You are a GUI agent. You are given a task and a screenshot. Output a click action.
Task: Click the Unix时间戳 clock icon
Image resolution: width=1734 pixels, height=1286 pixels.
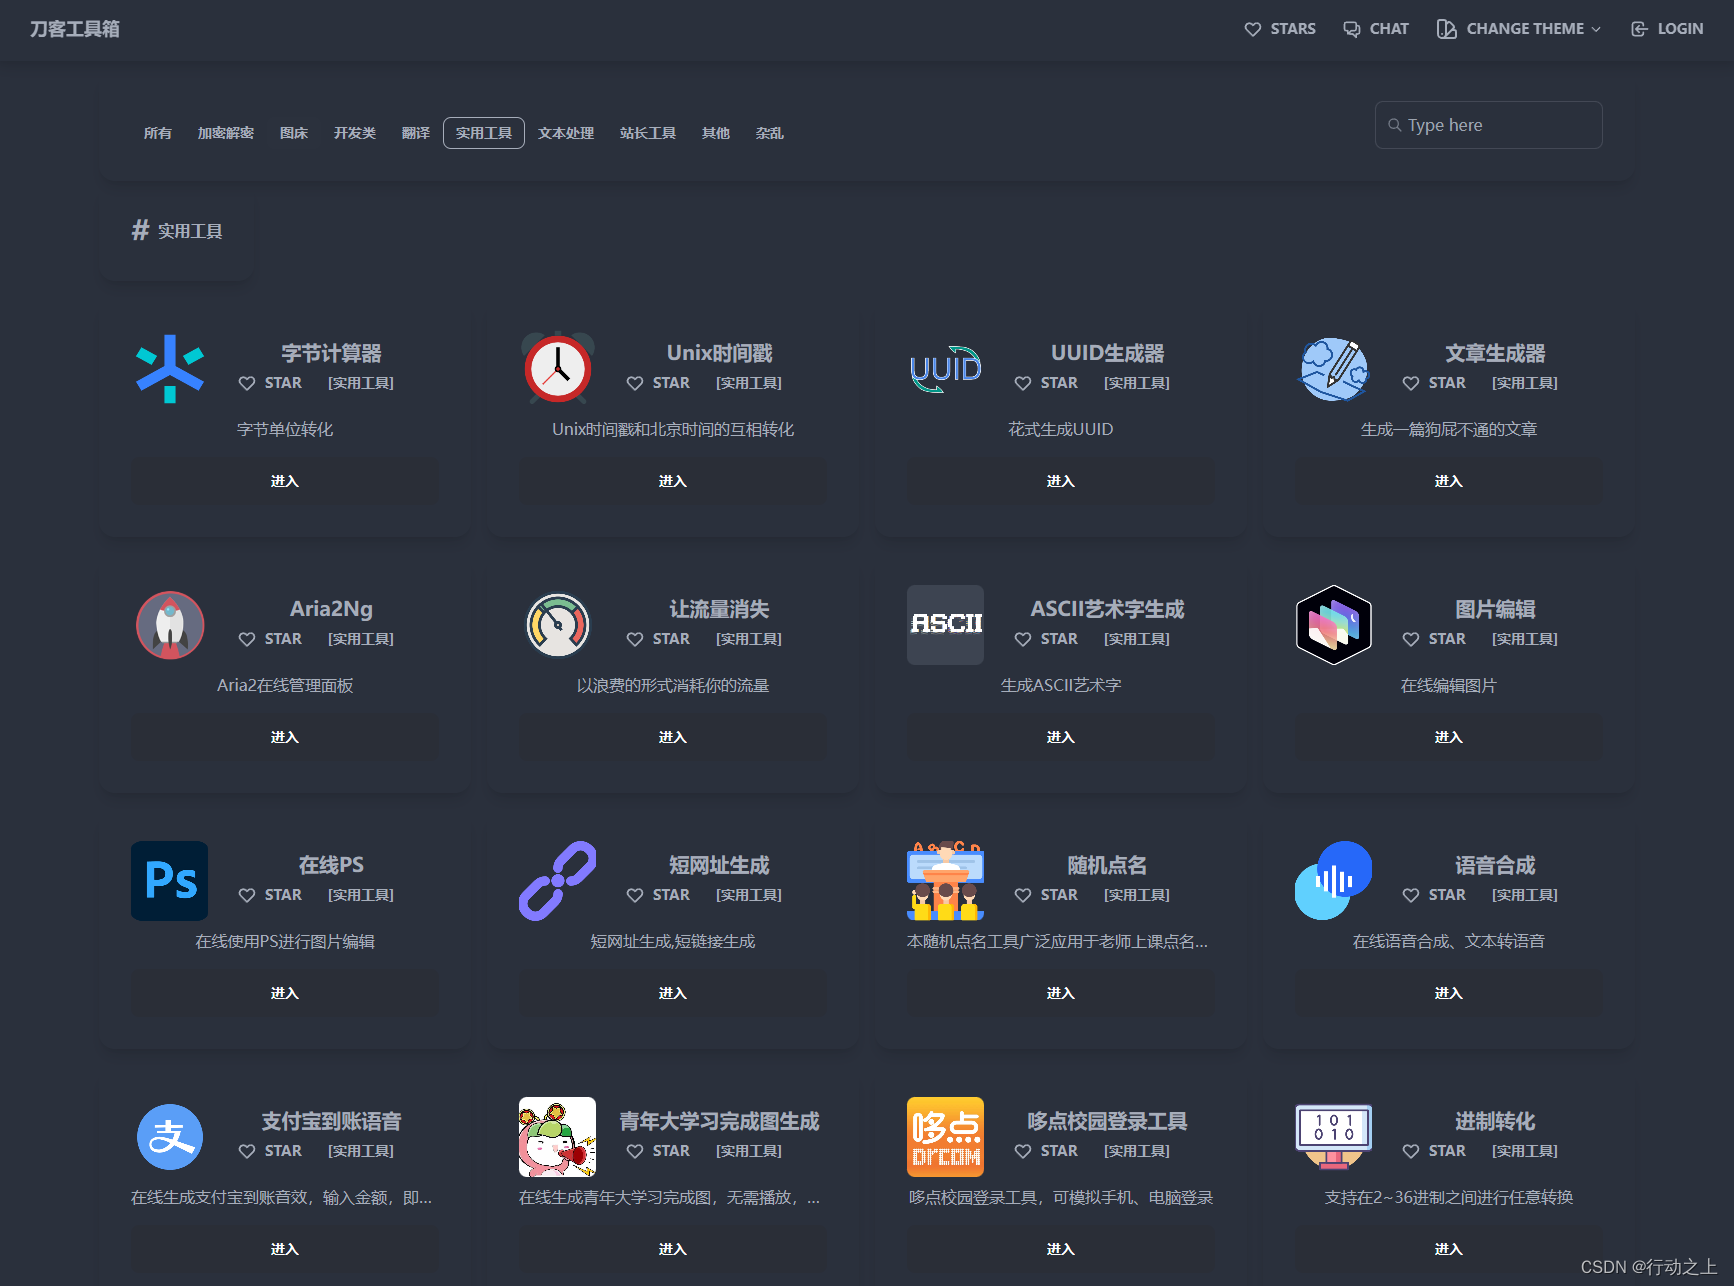[557, 369]
